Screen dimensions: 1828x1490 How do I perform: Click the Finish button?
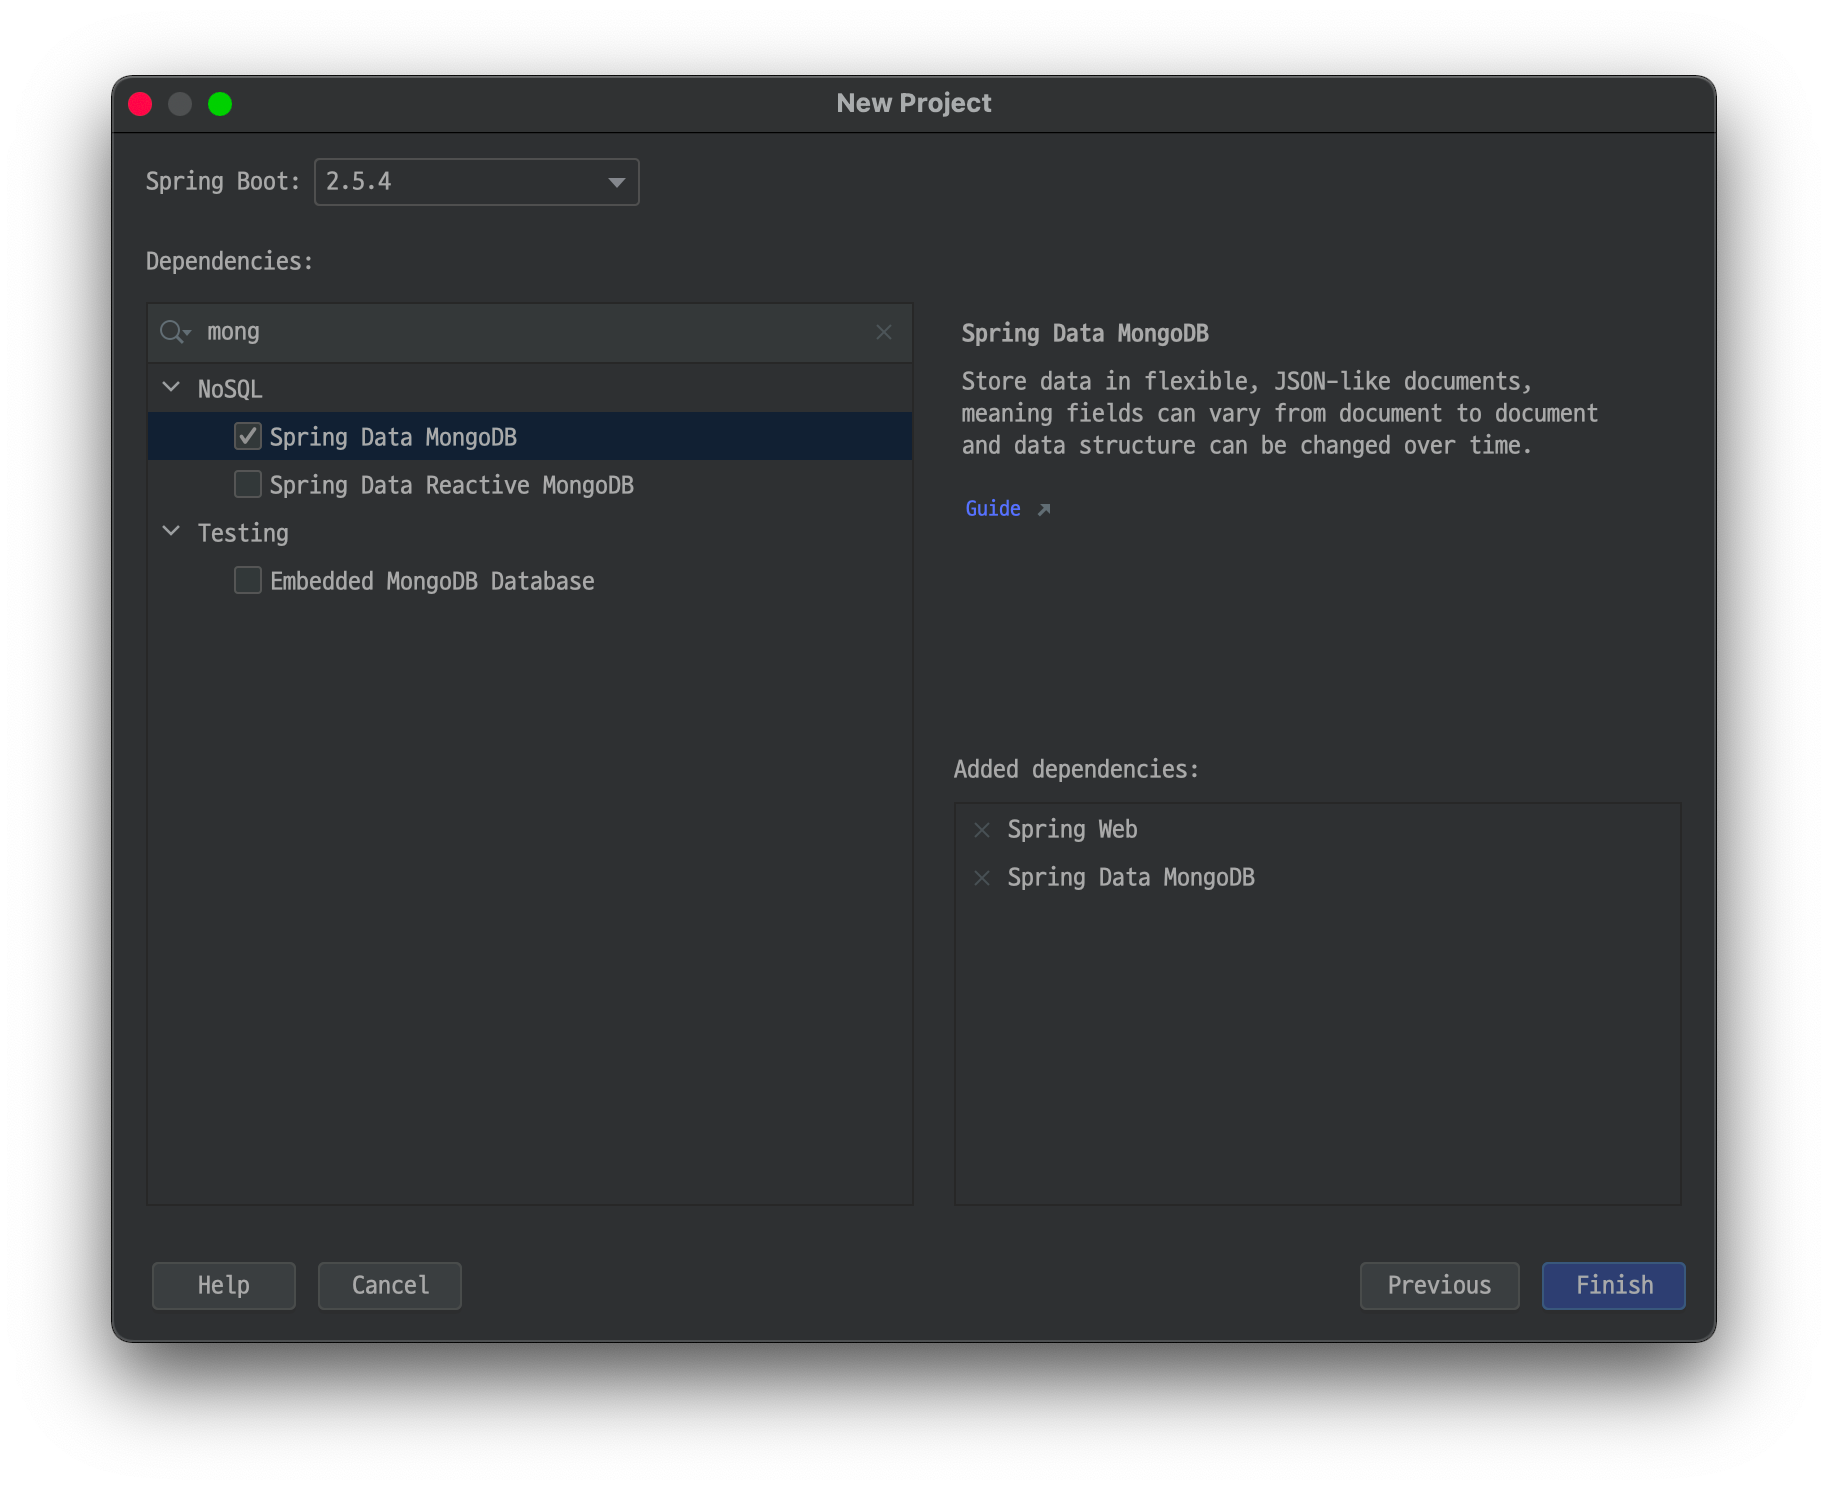[1613, 1285]
